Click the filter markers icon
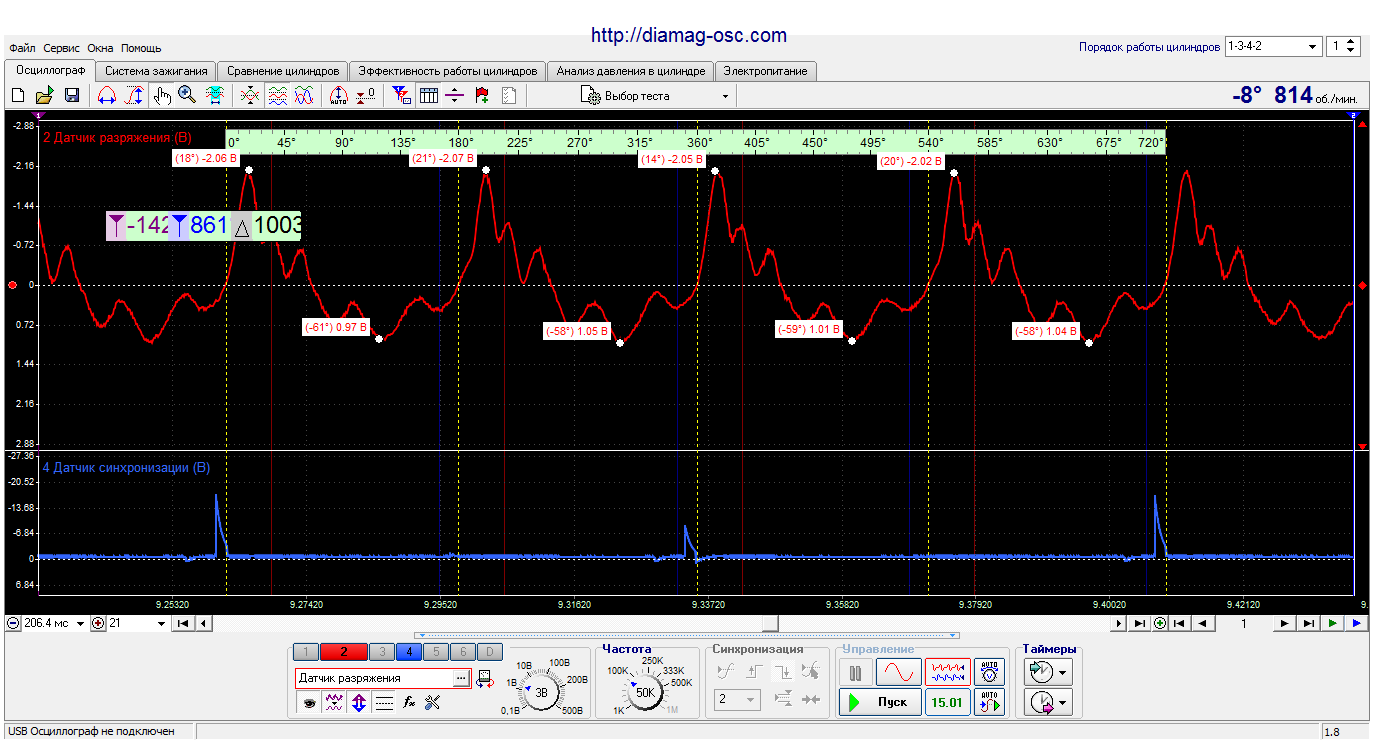1382x744 pixels. tap(401, 96)
